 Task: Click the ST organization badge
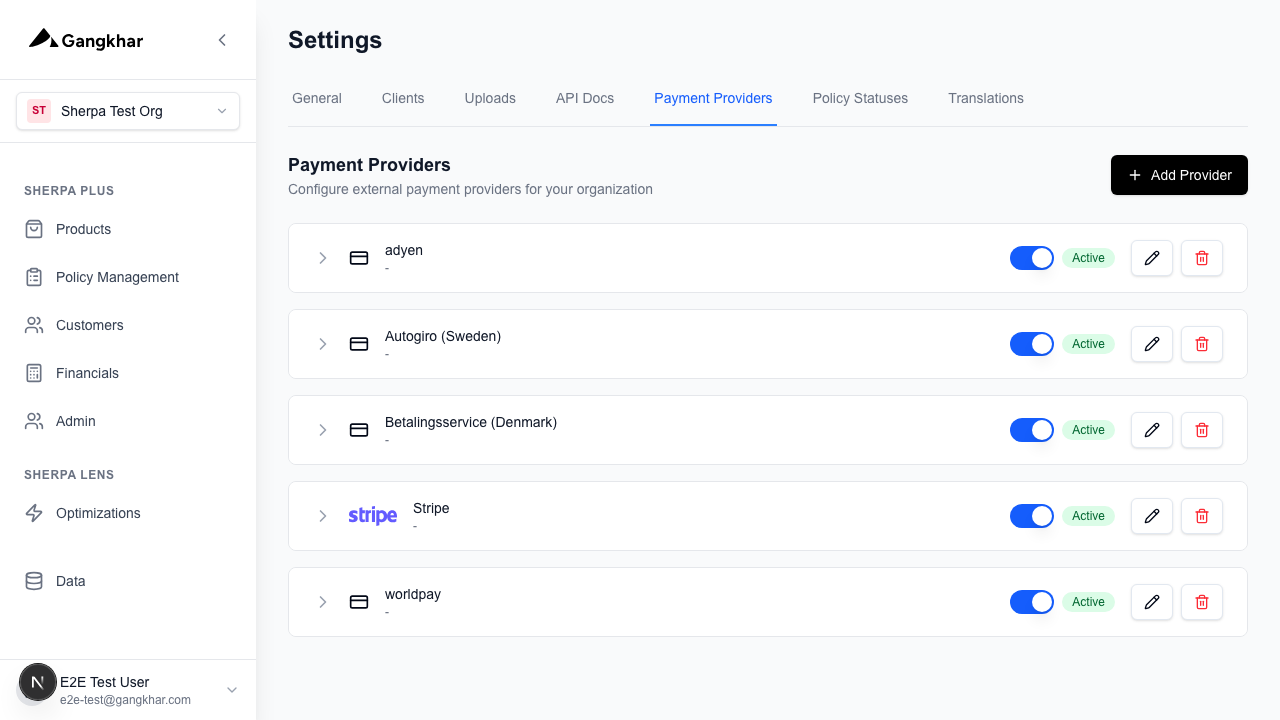click(39, 111)
